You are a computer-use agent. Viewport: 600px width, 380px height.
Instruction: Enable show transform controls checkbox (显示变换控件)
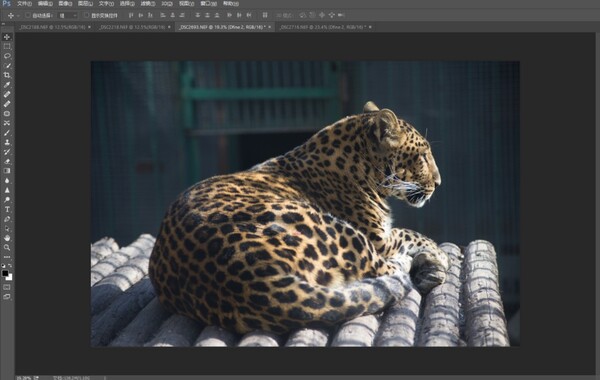tap(86, 15)
